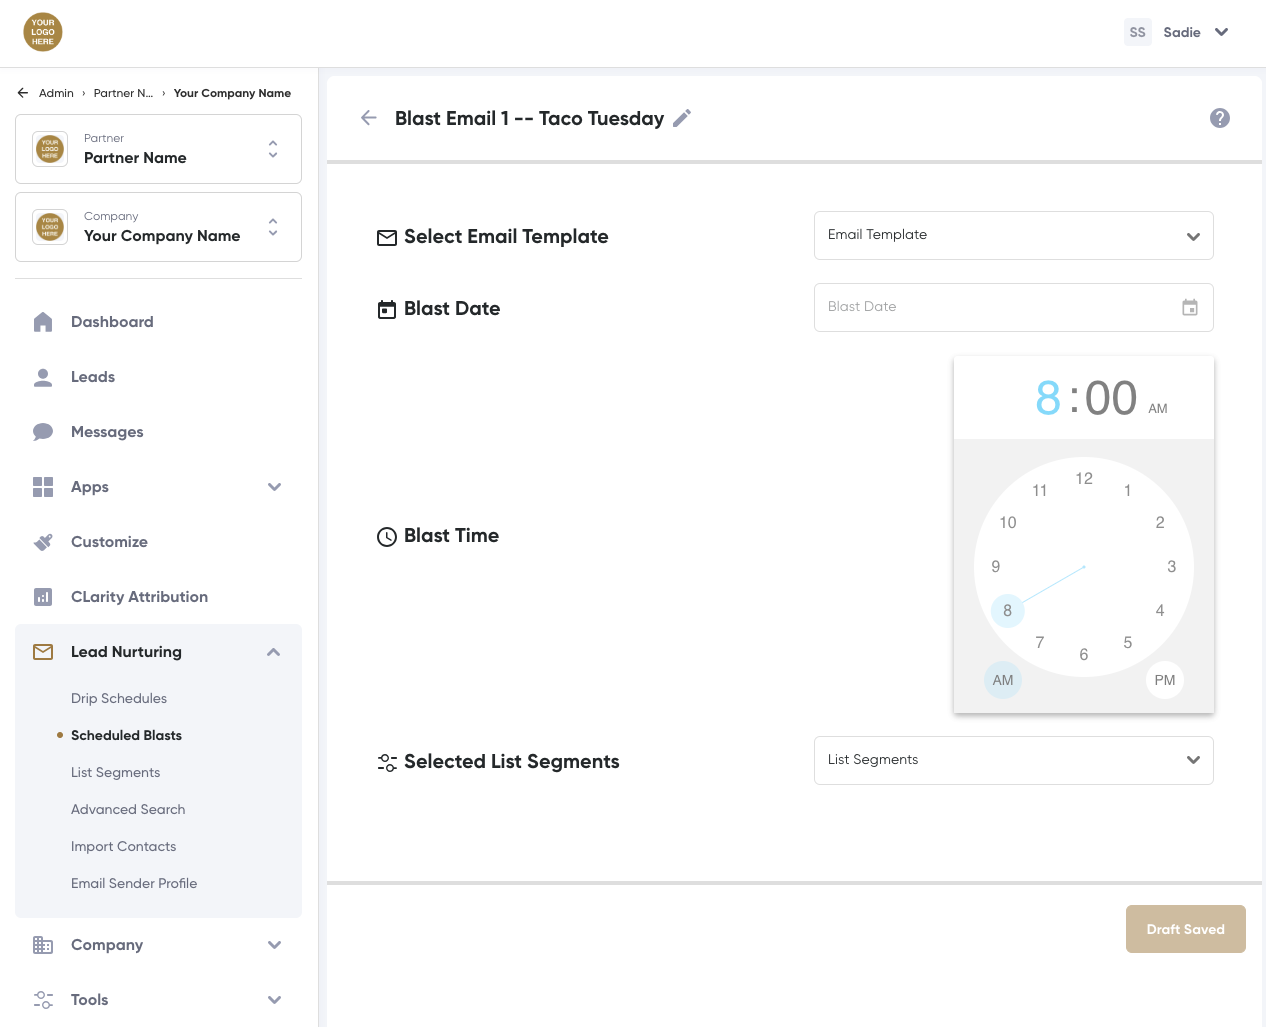1266x1027 pixels.
Task: Go to Leads page
Action: (93, 377)
